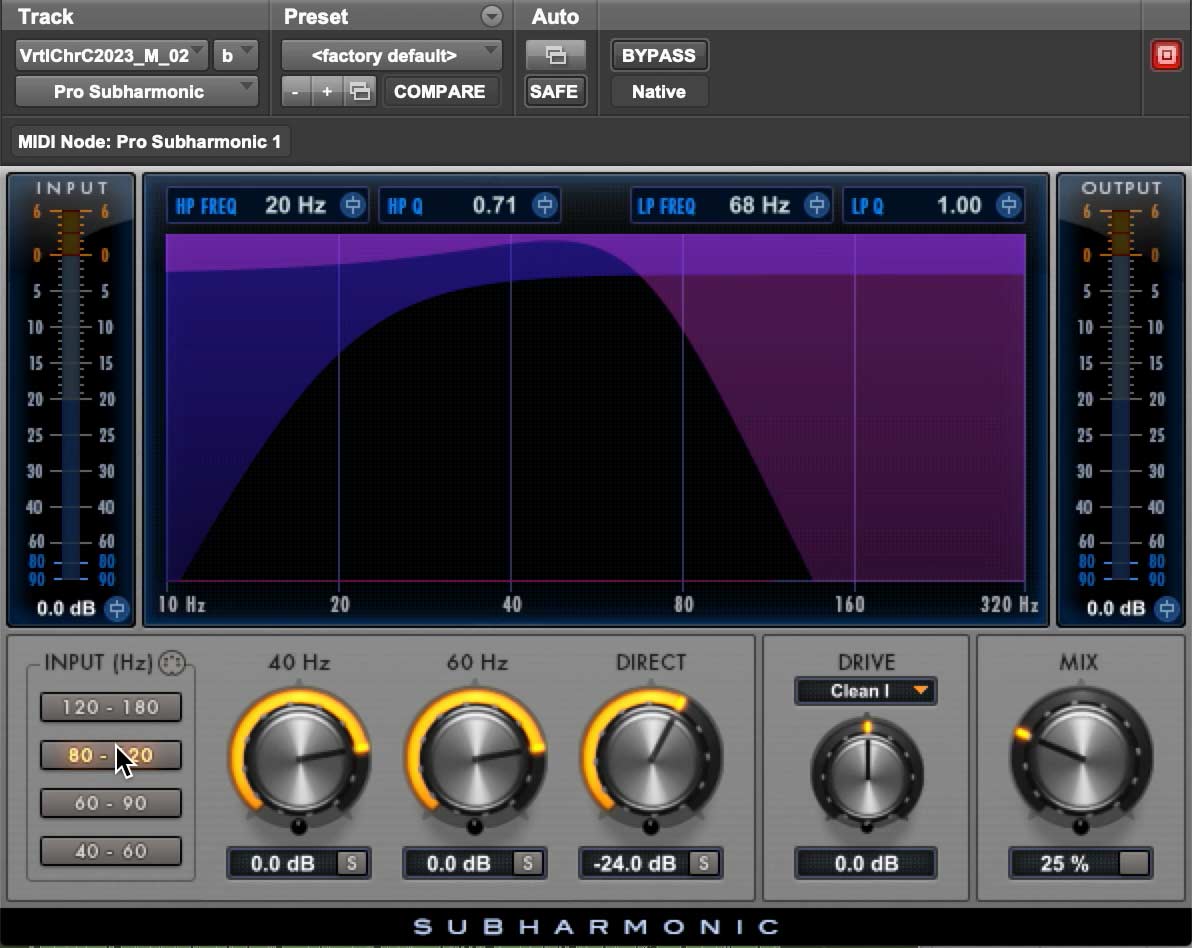Toggle the BYPASS button
This screenshot has height=948, width=1192.
click(x=658, y=55)
